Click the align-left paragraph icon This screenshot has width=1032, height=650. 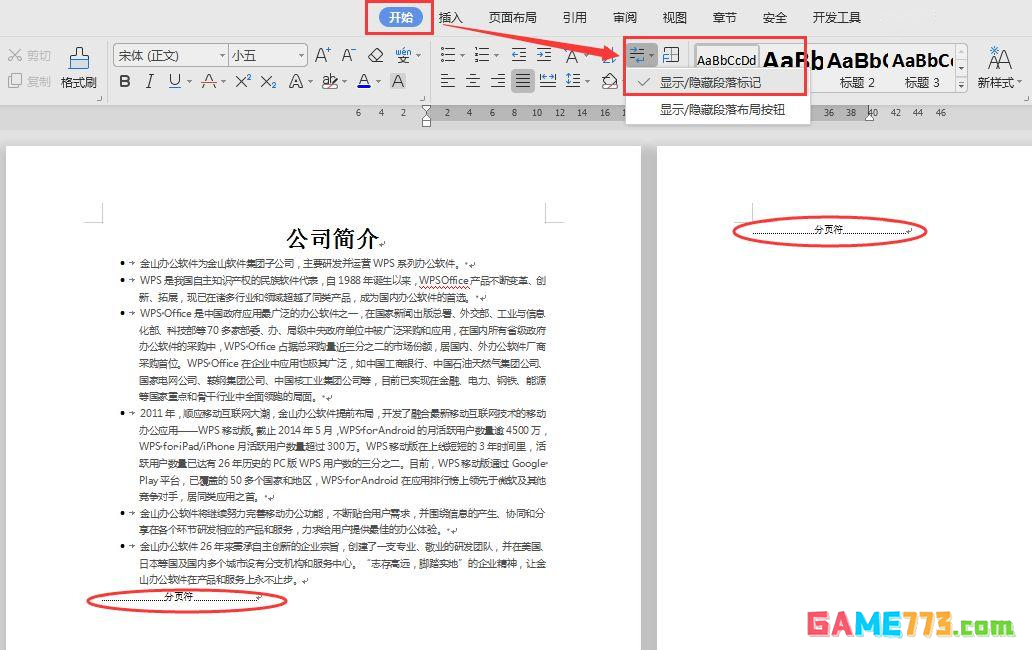448,81
